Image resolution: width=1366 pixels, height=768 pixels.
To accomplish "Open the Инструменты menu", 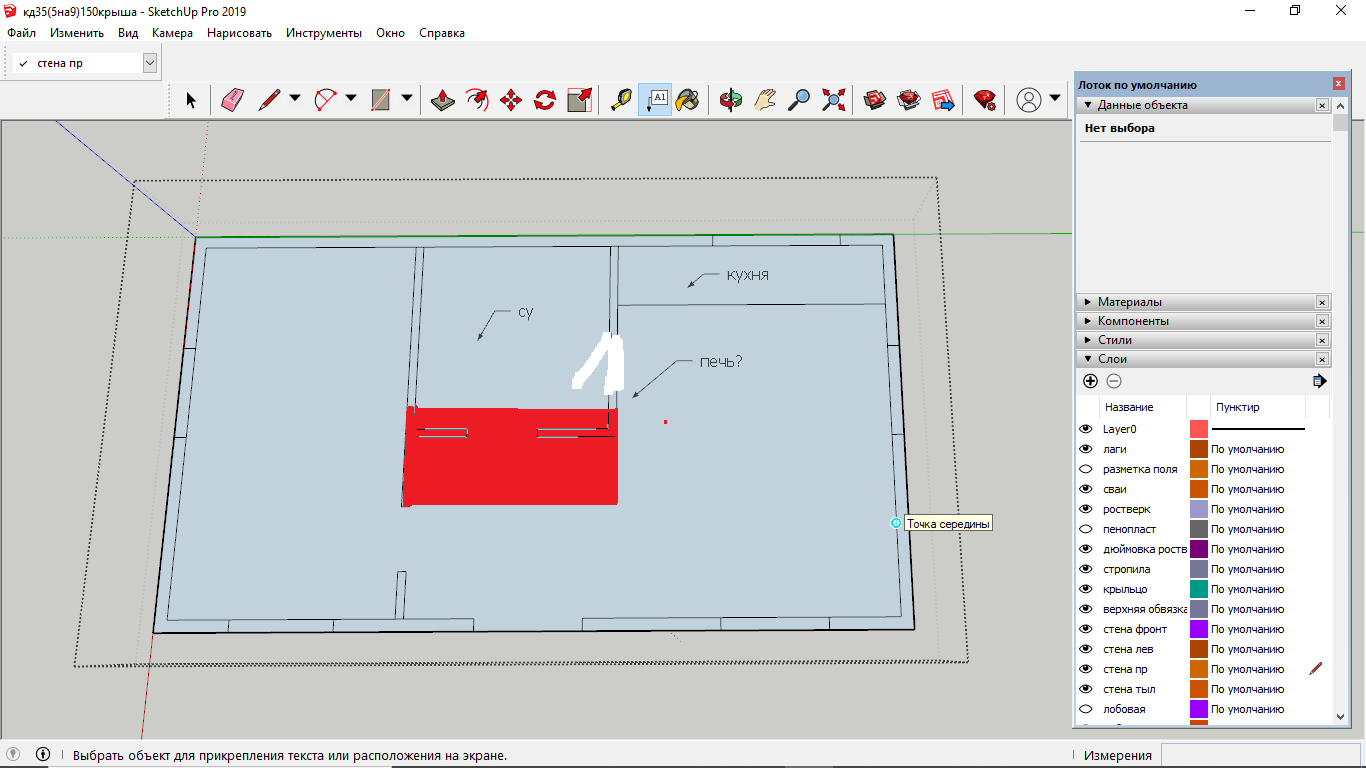I will tap(323, 33).
